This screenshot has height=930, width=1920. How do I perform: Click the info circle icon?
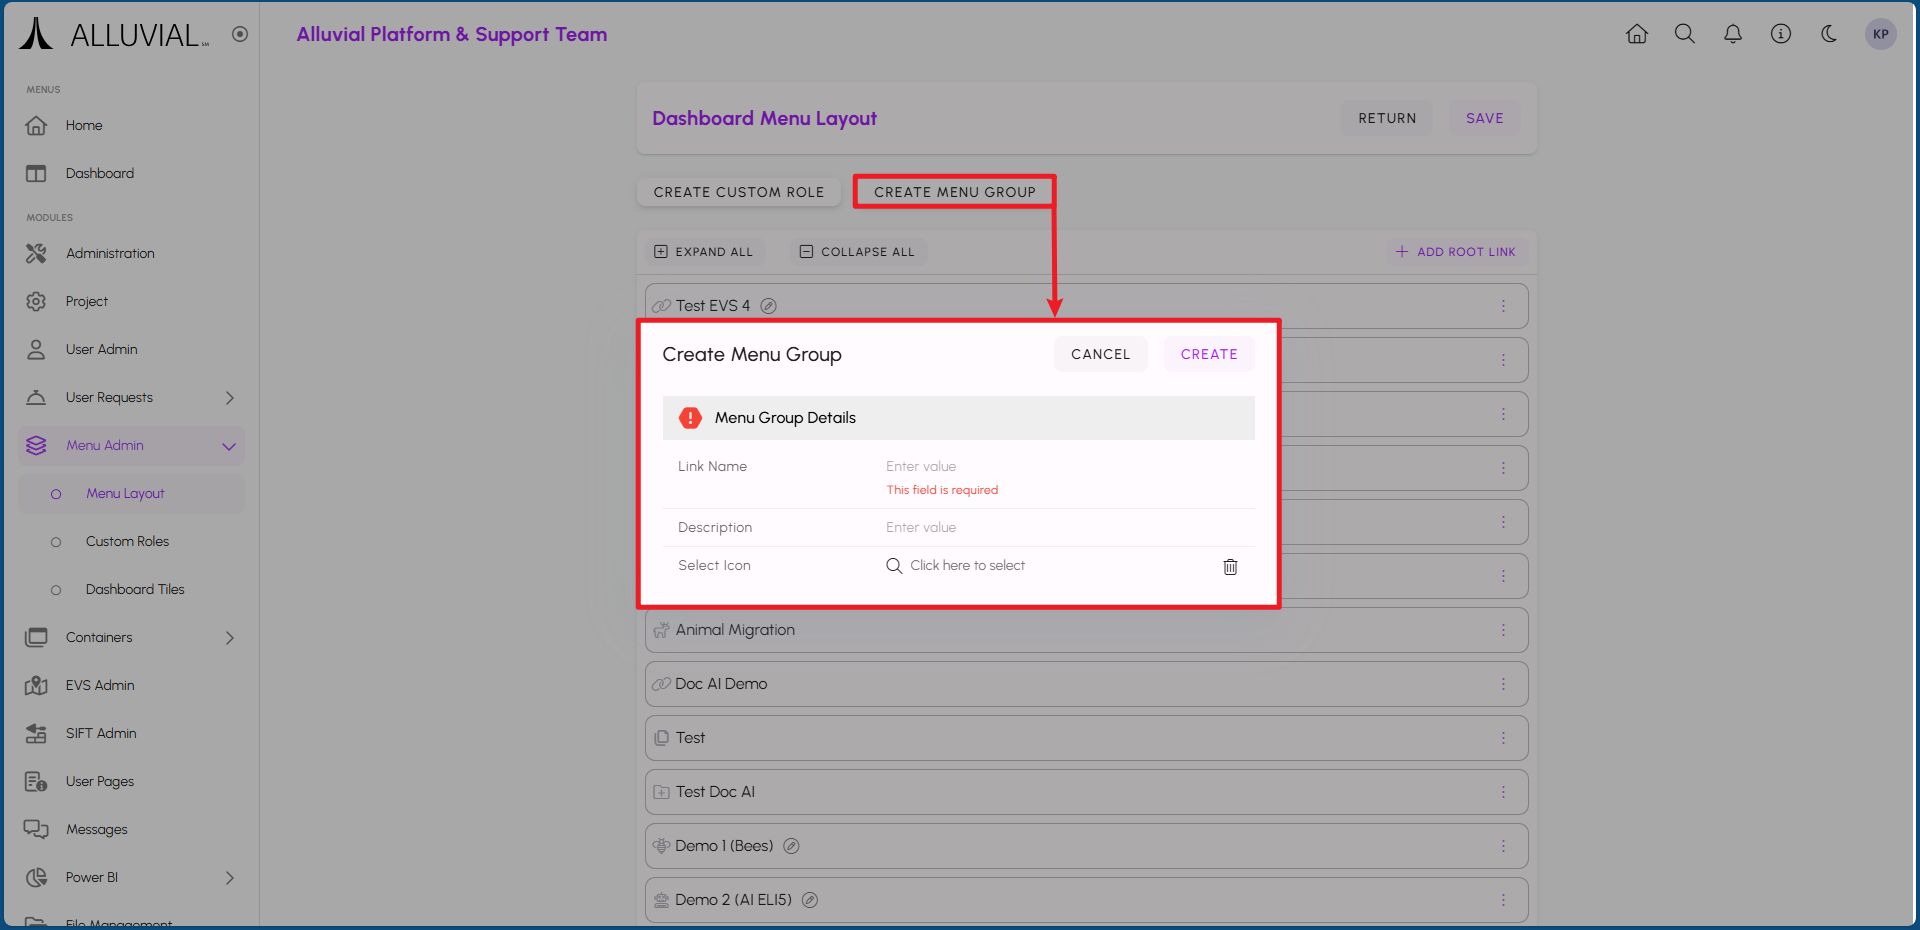tap(1781, 34)
